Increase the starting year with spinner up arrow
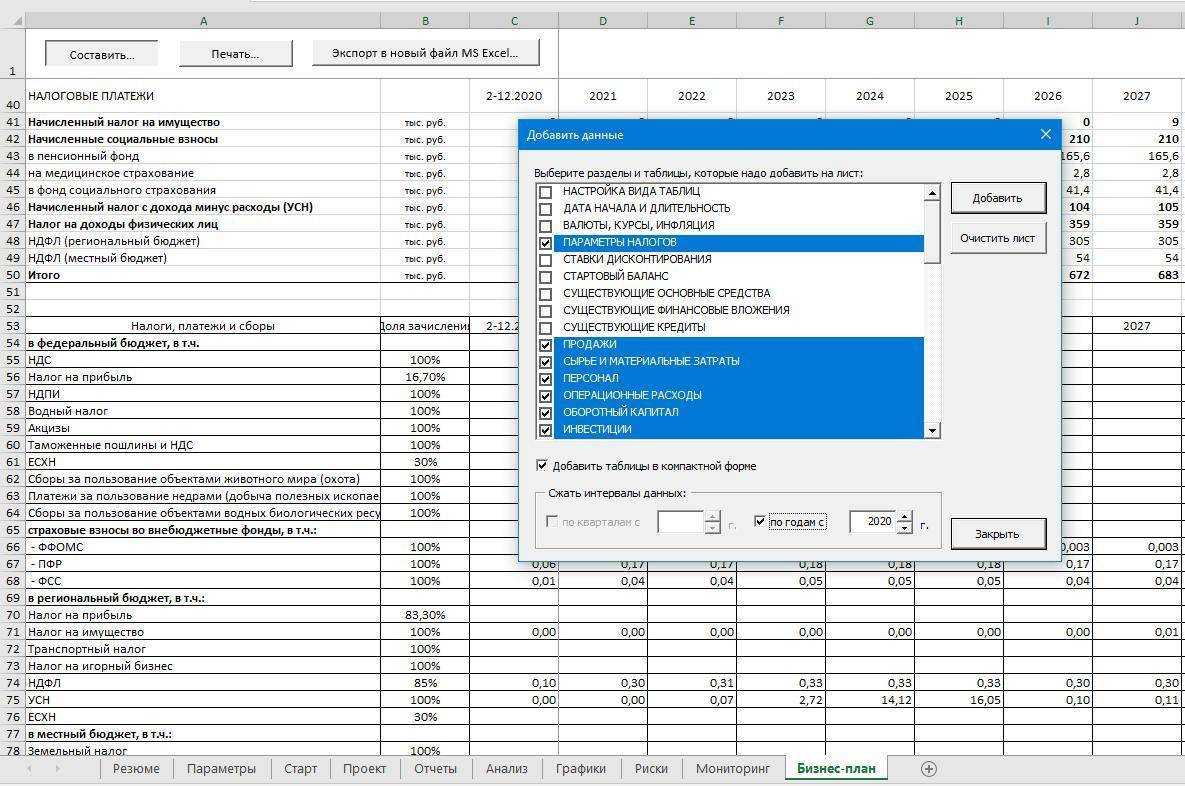The height and width of the screenshot is (786, 1185). point(905,516)
